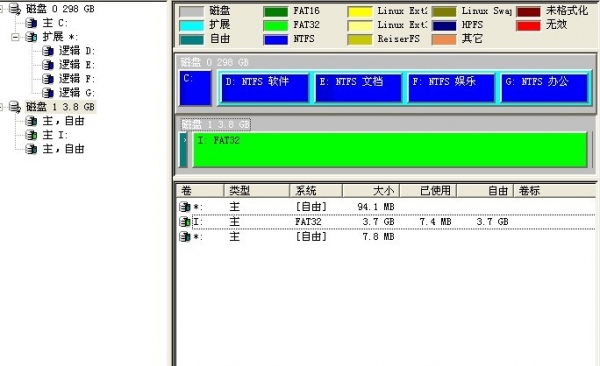Select 逻辑 G: in the tree
The height and width of the screenshot is (366, 600).
(77, 93)
